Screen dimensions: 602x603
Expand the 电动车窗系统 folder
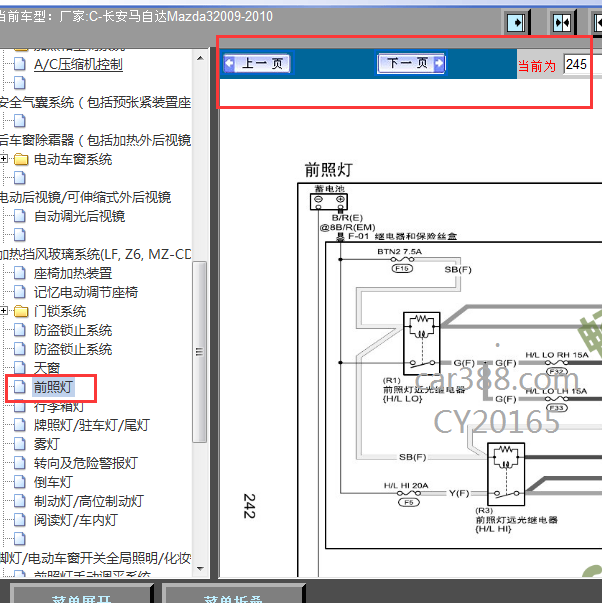coord(4,158)
